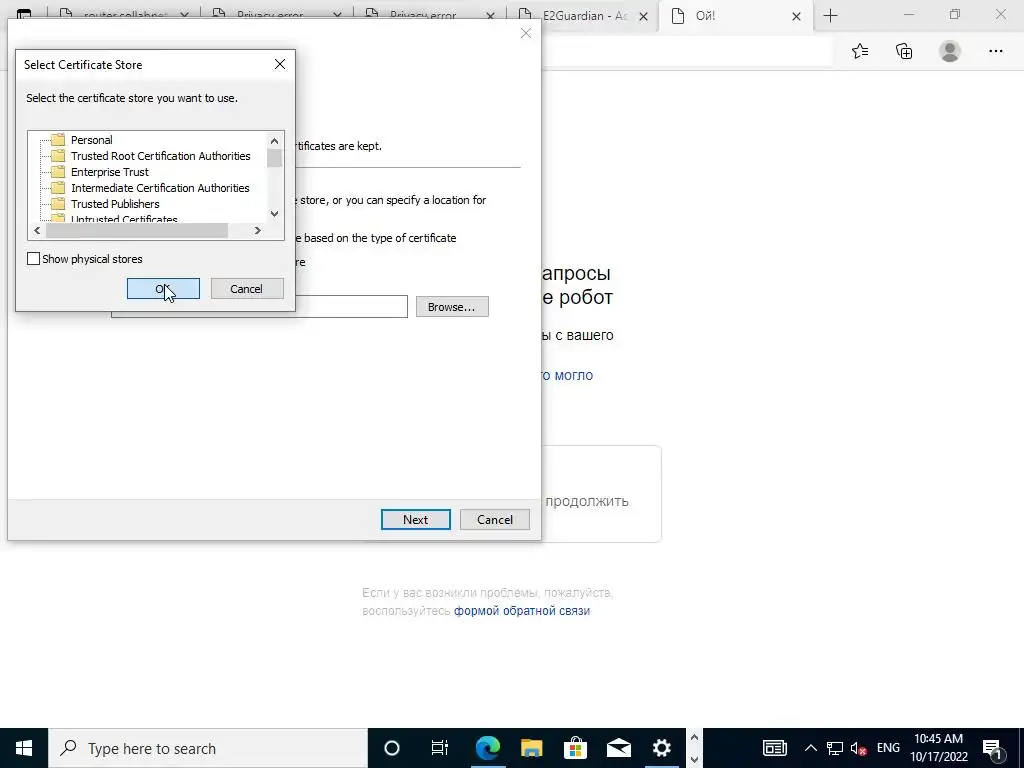1024x768 pixels.
Task: Select Trusted Root Certification Authorities store
Action: (161, 156)
